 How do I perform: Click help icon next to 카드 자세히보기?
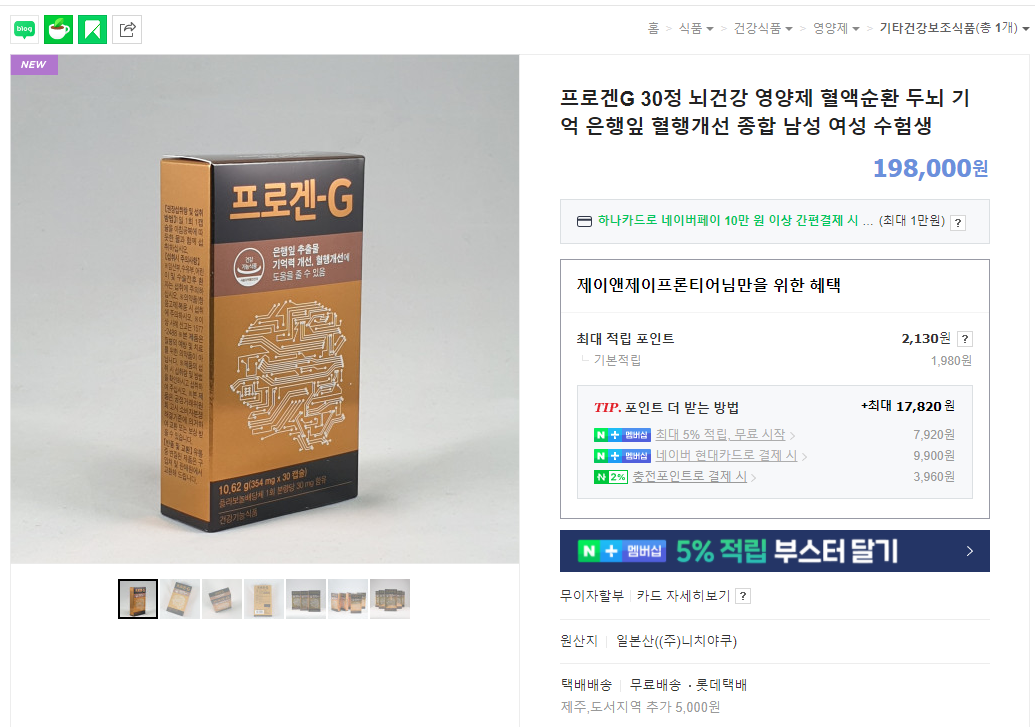coord(743,596)
